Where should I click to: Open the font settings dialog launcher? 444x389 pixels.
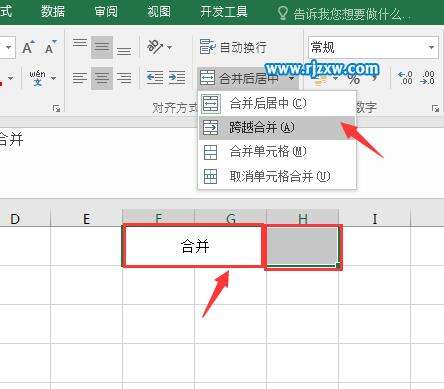click(56, 108)
